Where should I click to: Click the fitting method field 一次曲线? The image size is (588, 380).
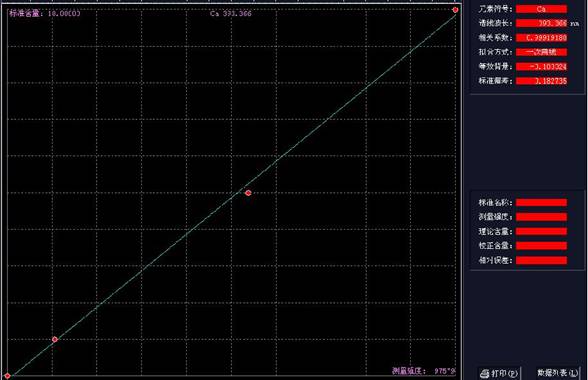click(541, 52)
